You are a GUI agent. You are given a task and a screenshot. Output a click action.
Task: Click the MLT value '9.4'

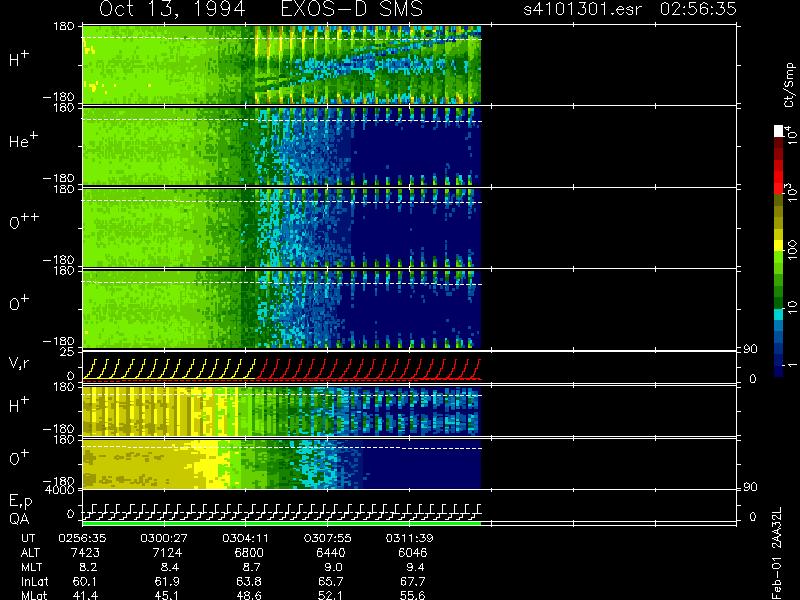(416, 567)
